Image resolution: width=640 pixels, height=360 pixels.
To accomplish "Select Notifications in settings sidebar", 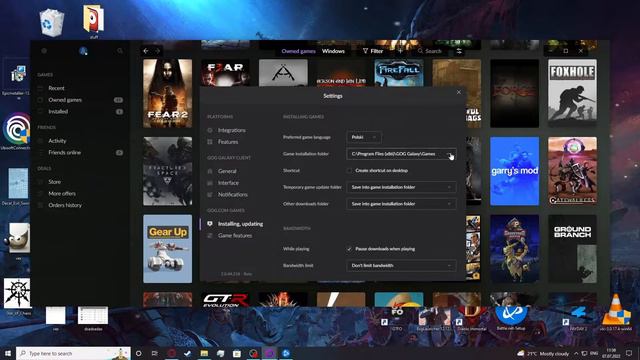I will click(233, 195).
